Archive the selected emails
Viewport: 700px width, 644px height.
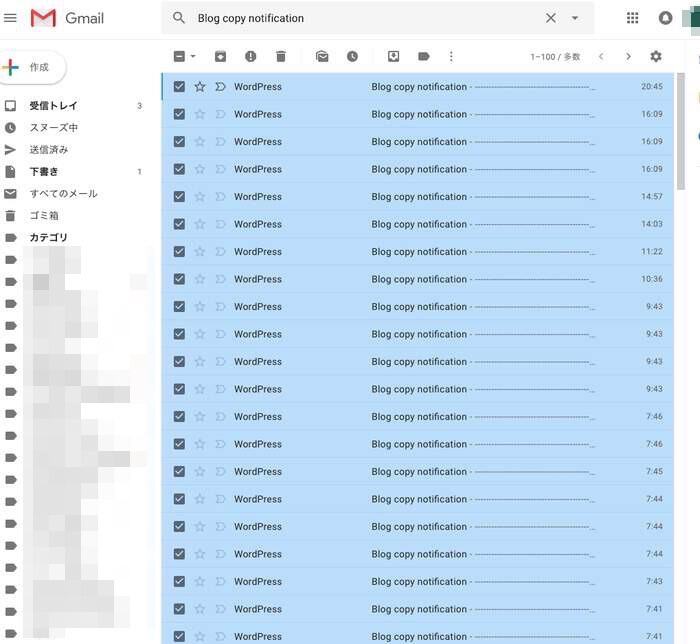click(221, 57)
